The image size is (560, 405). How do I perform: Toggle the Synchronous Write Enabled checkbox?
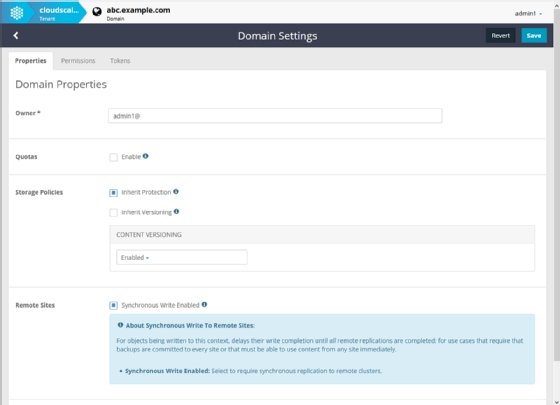tap(114, 305)
